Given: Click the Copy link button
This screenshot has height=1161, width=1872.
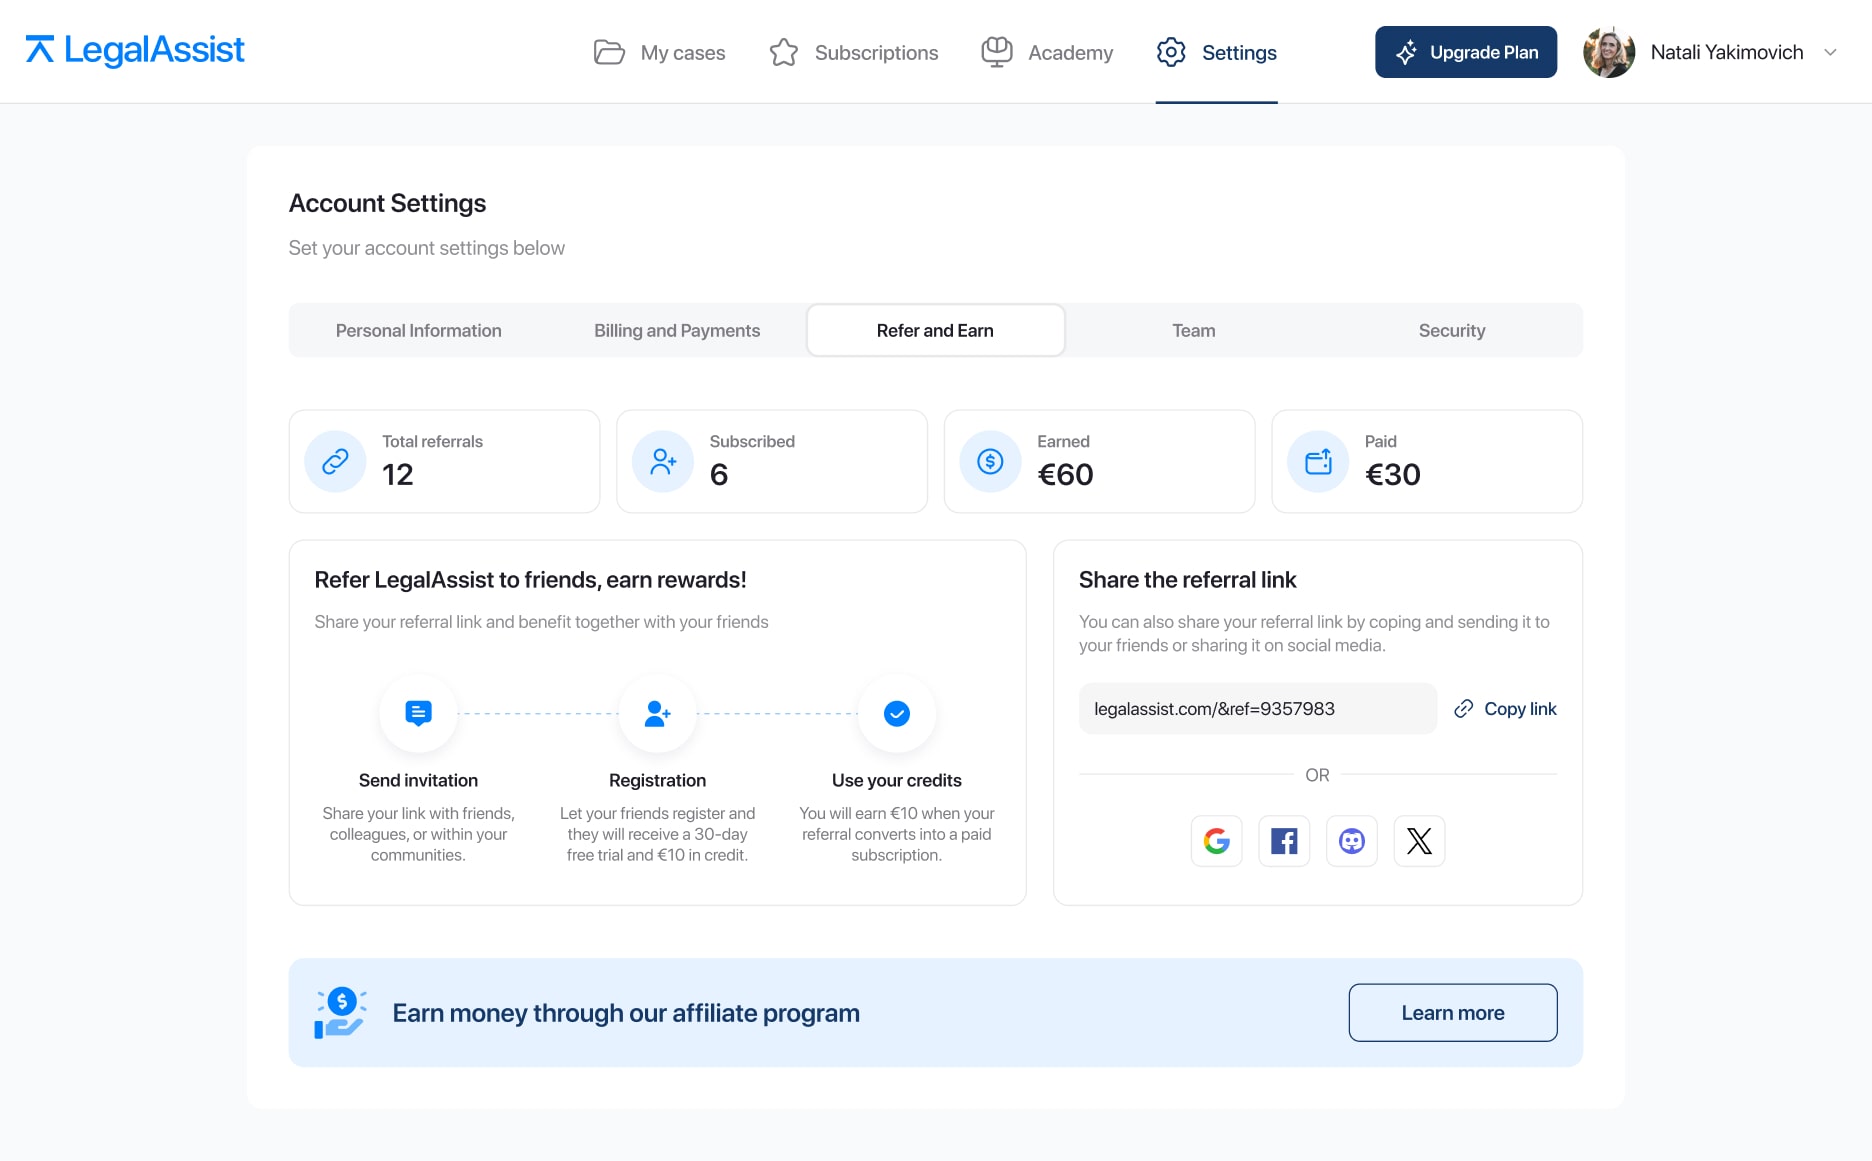Looking at the screenshot, I should (x=1505, y=708).
